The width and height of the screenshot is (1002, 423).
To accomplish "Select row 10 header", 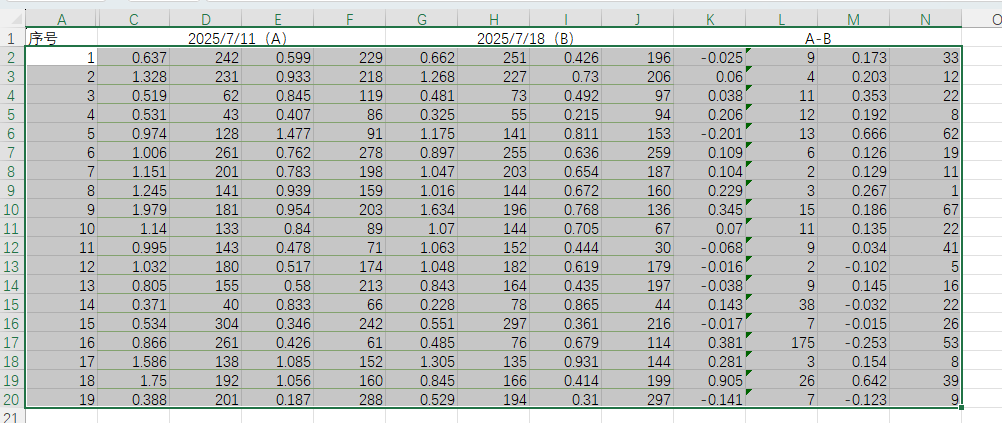I will click(x=12, y=210).
